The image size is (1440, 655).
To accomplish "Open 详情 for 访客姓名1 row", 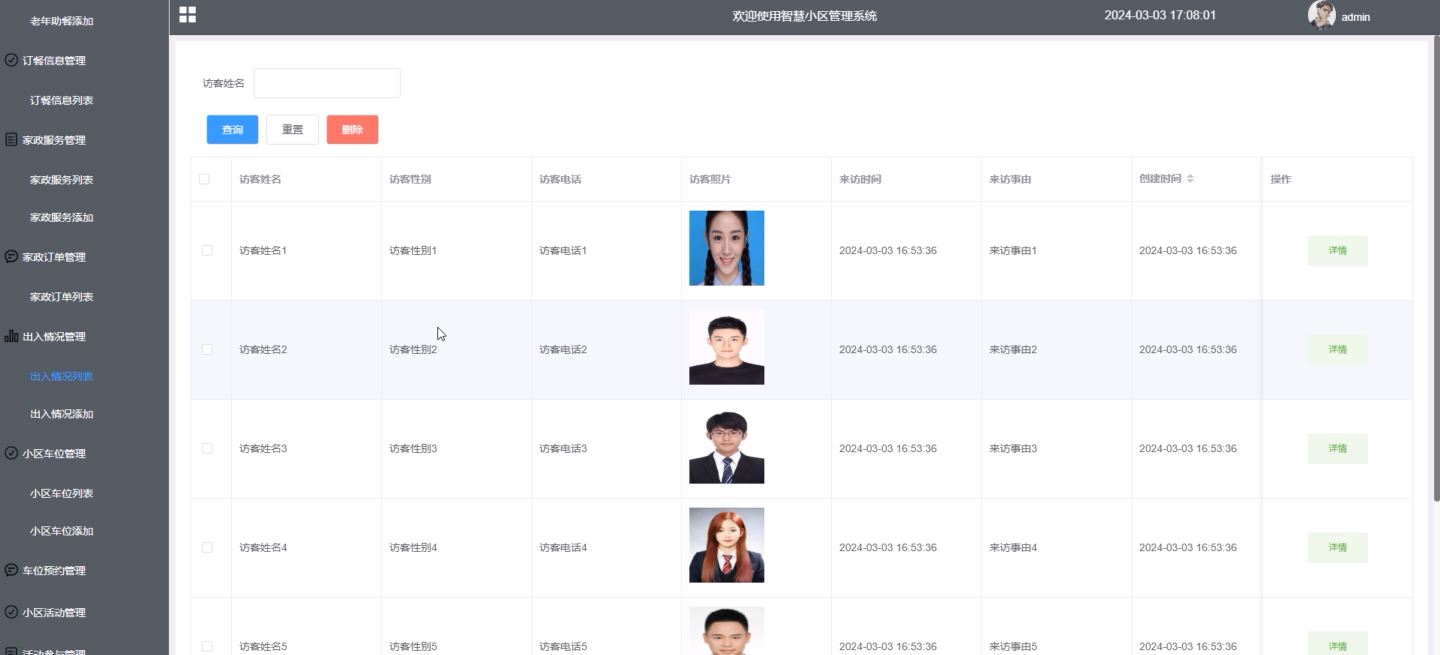I will (1337, 251).
